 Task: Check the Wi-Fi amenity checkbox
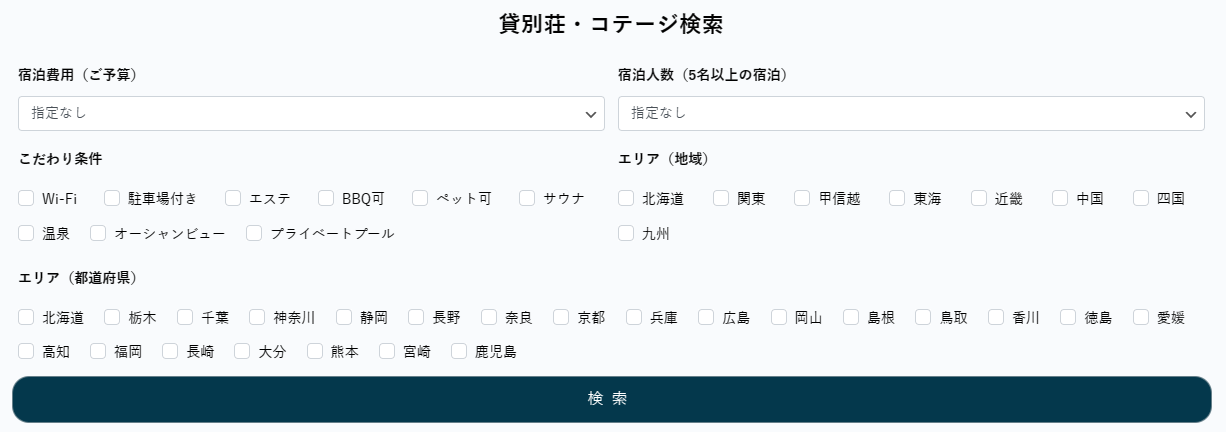[26, 198]
